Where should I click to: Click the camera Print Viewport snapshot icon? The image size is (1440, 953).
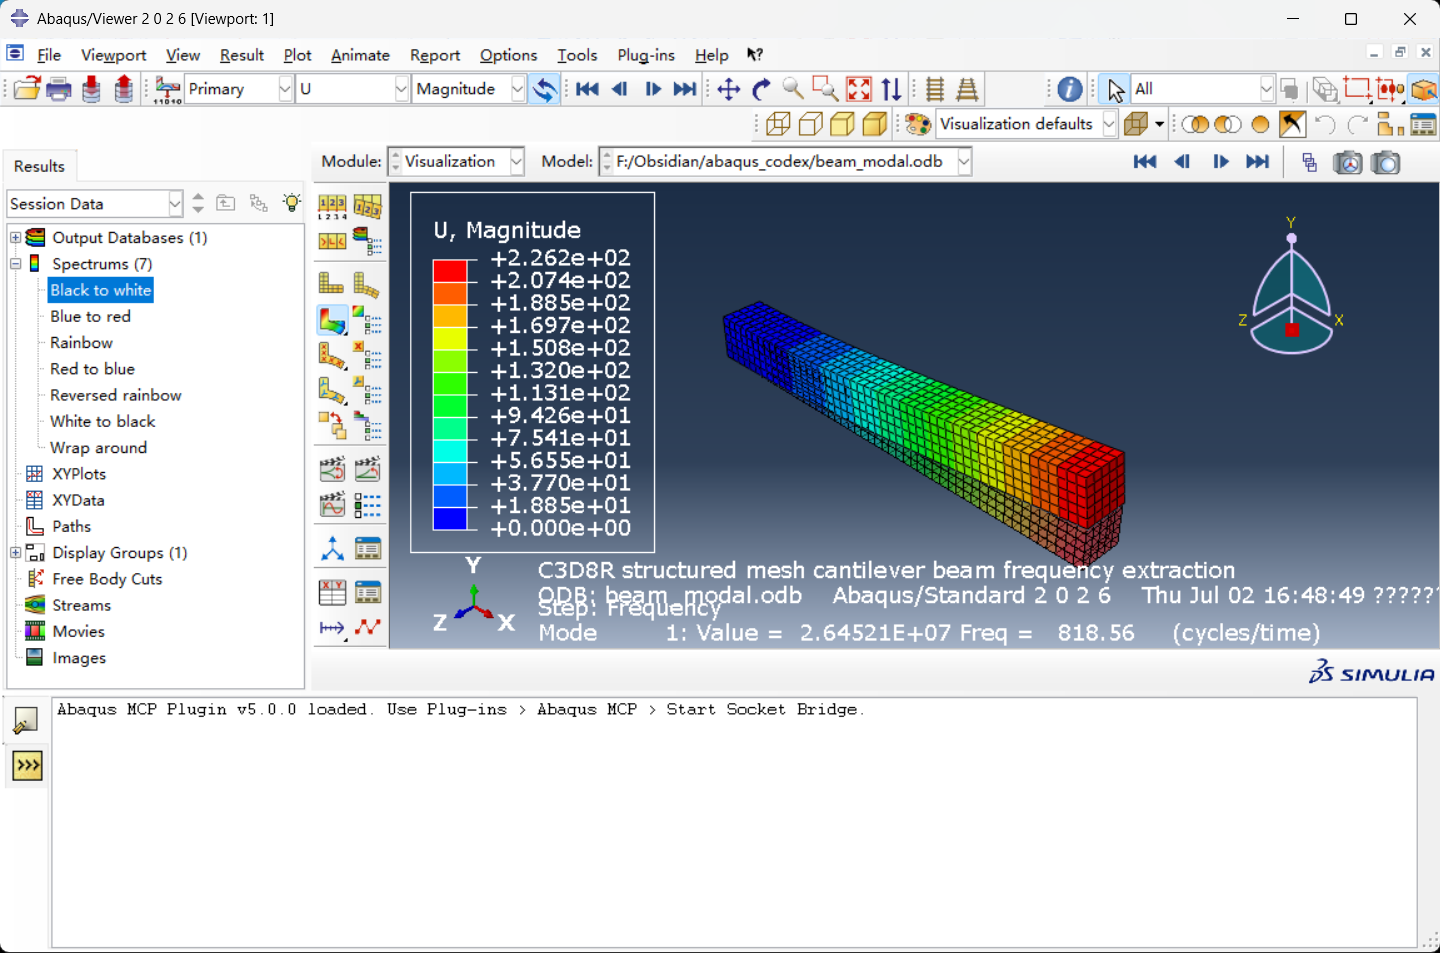pos(1386,162)
